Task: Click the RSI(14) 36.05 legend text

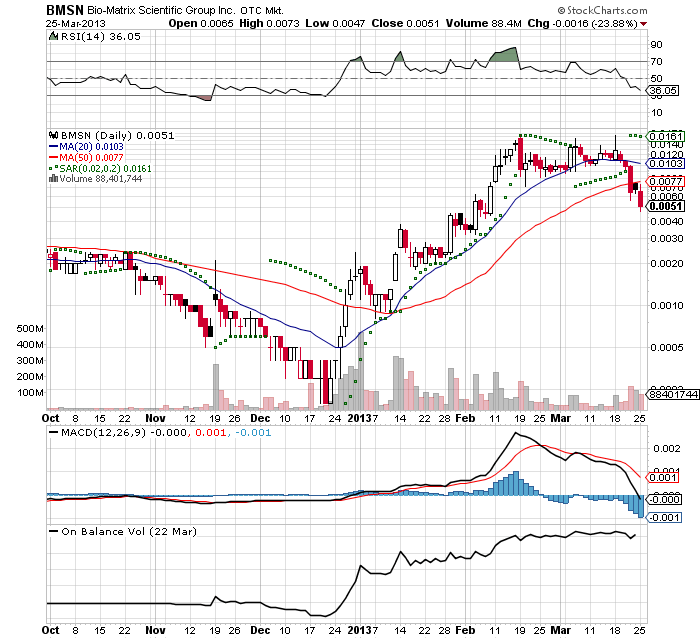Action: click(100, 37)
